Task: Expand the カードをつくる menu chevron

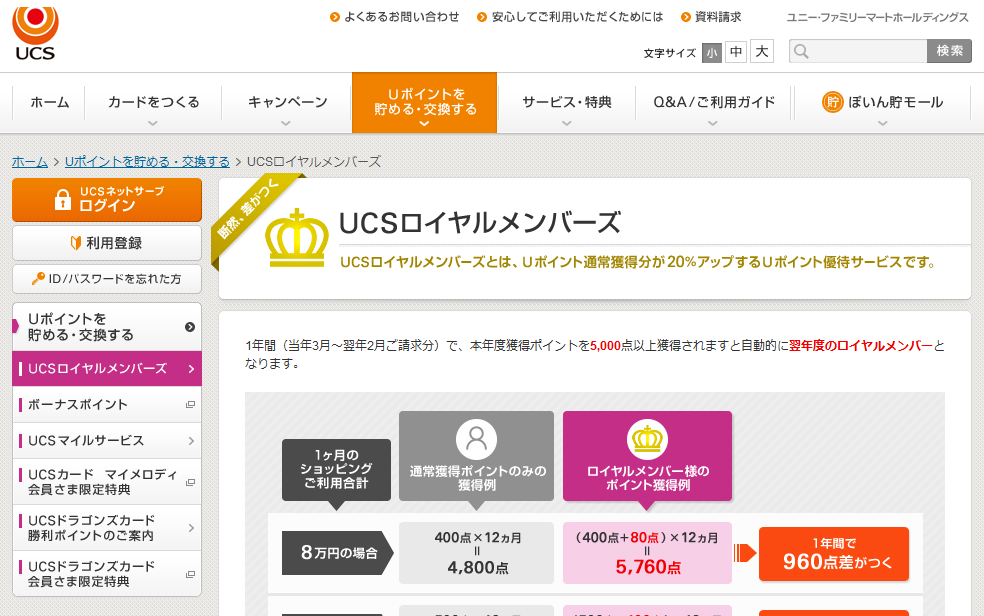Action: 152,124
